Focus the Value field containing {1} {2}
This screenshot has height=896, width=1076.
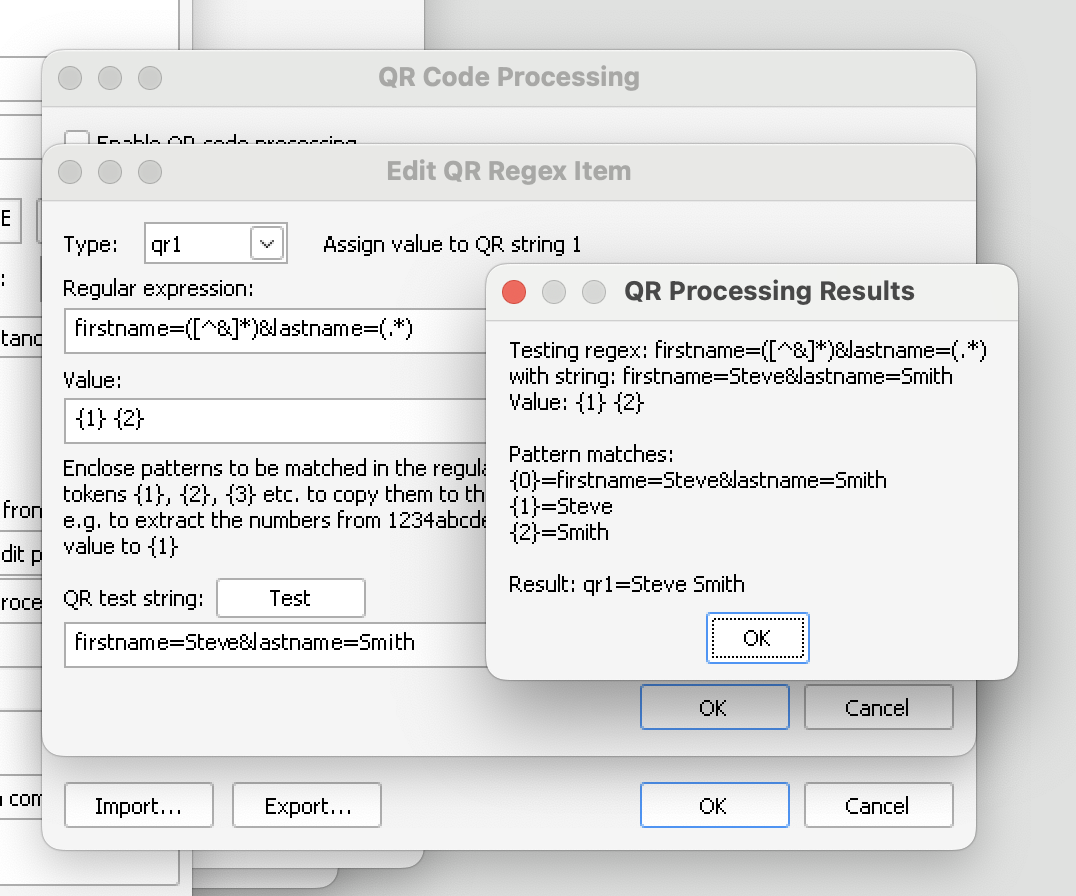(270, 419)
